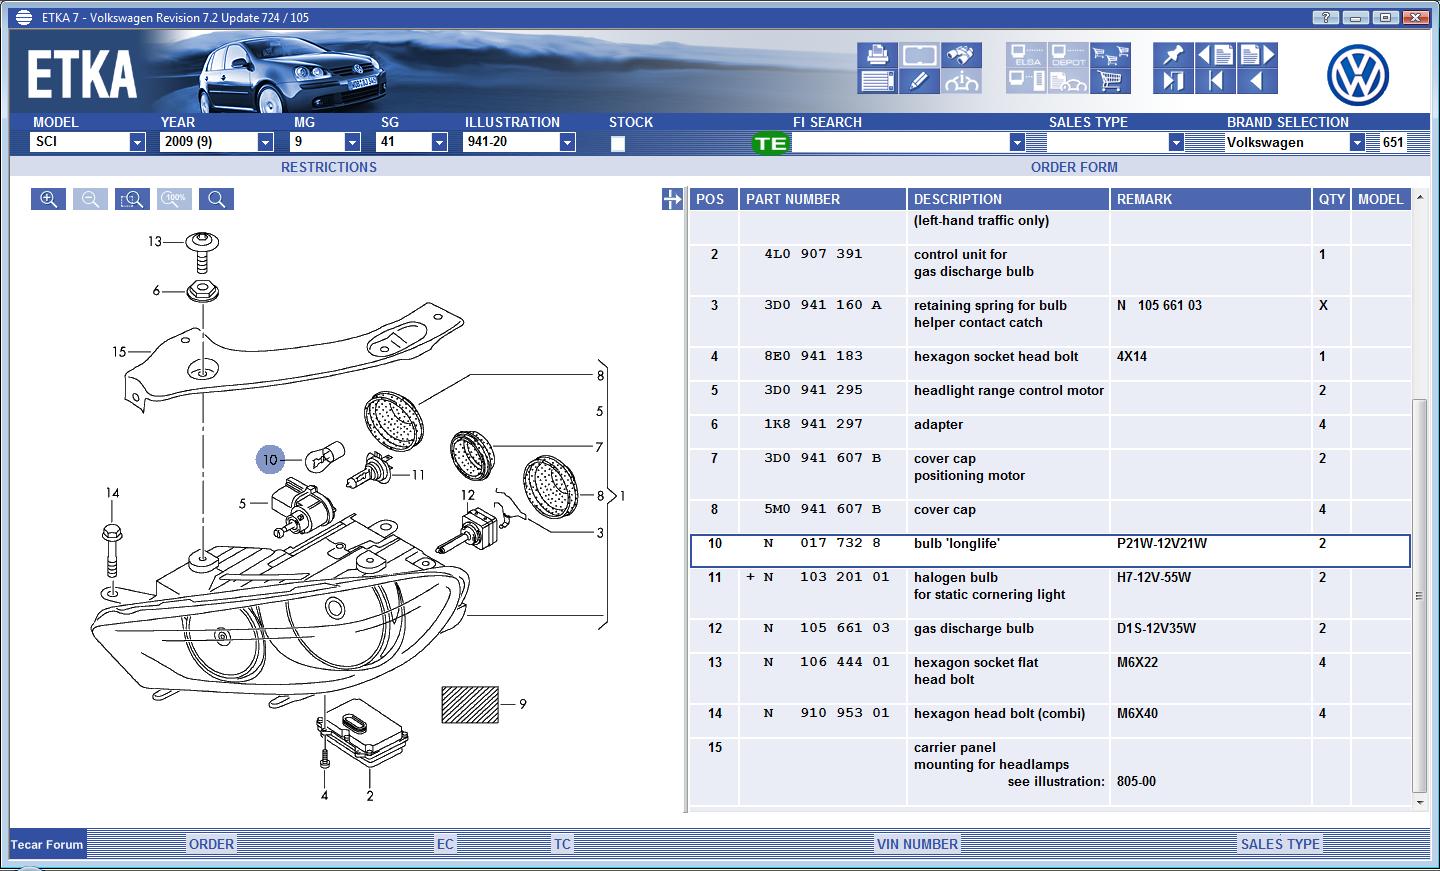Expand the MODEL dropdown
Viewport: 1440px width, 871px height.
pos(137,143)
